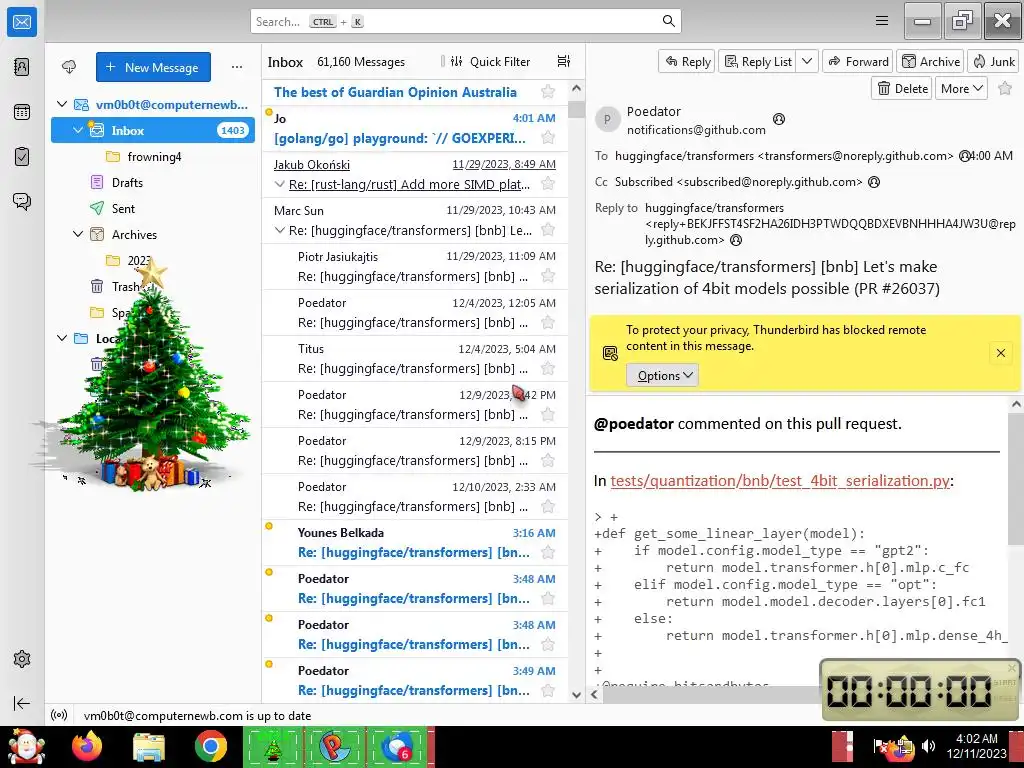Open the test_4bit_serialization.py link
The height and width of the screenshot is (768, 1024).
click(x=780, y=481)
